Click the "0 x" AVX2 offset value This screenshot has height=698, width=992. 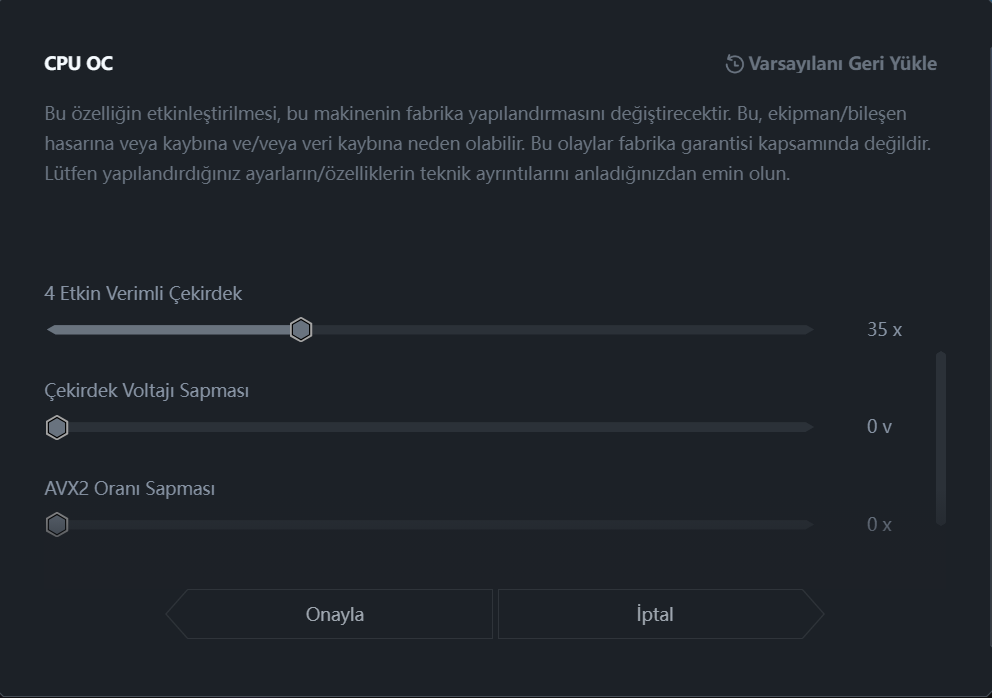point(879,525)
